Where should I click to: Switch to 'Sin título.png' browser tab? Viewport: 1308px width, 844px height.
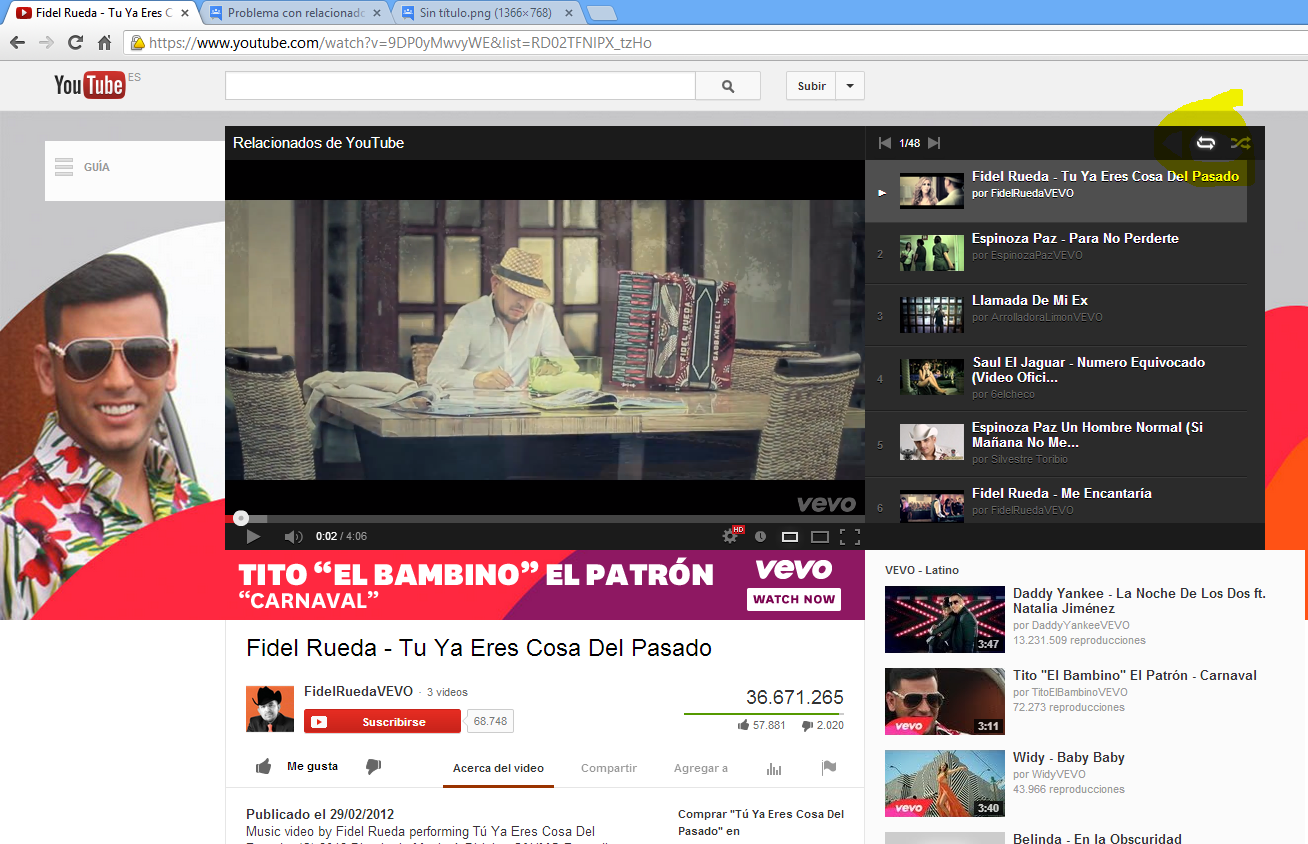(x=488, y=13)
